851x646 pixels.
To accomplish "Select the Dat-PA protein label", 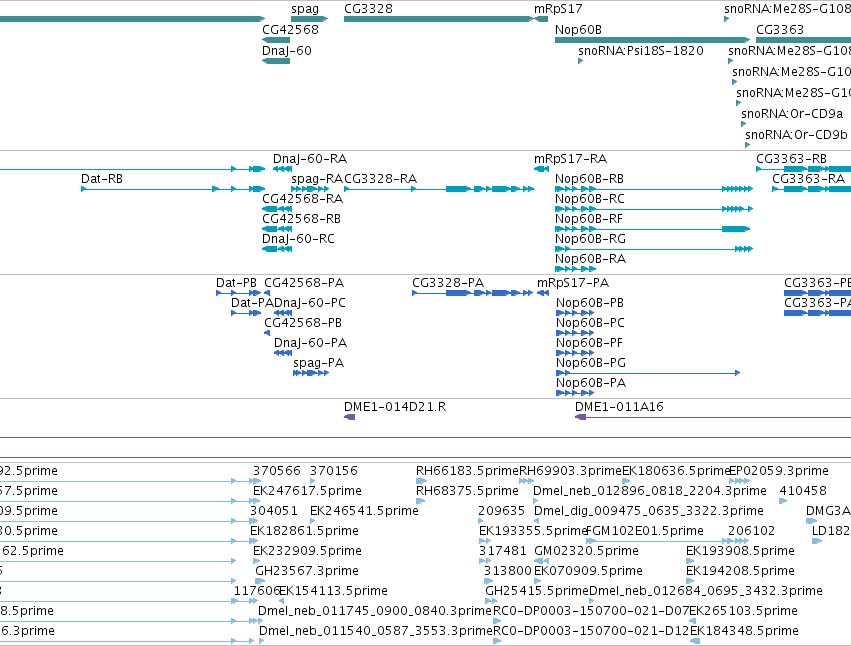I will [252, 303].
